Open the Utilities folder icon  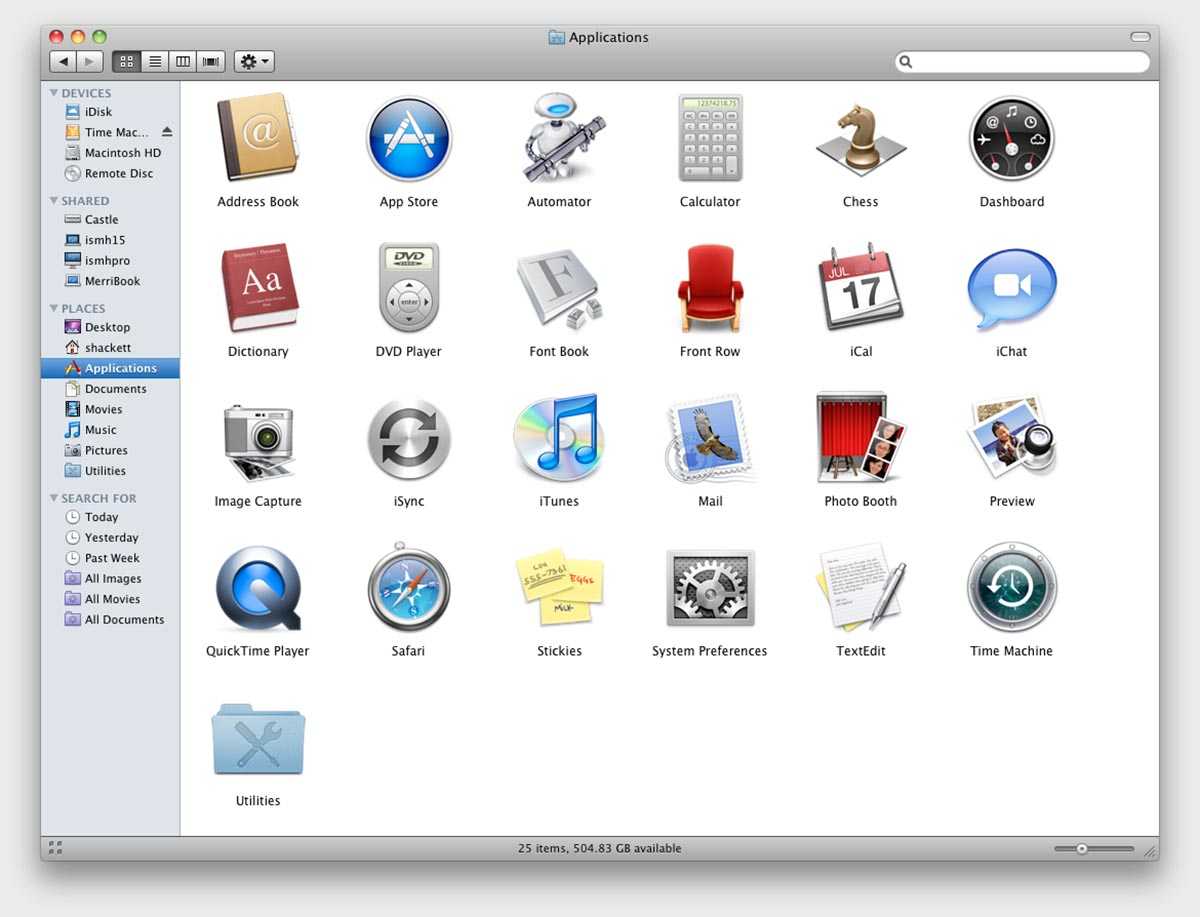(x=258, y=740)
